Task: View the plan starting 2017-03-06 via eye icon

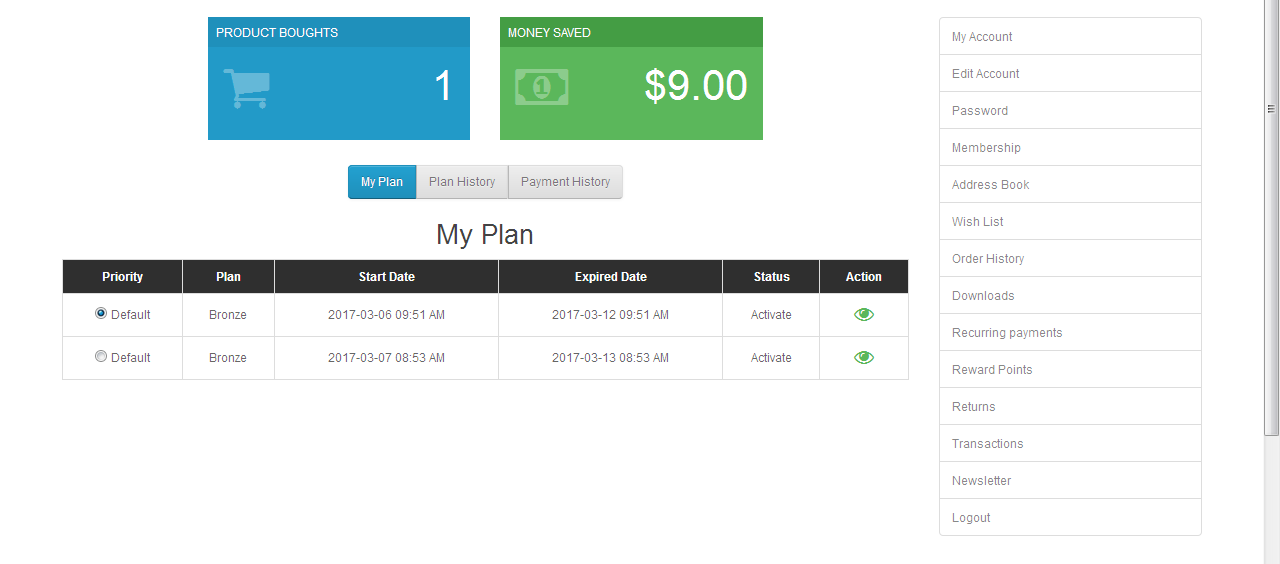Action: click(864, 314)
